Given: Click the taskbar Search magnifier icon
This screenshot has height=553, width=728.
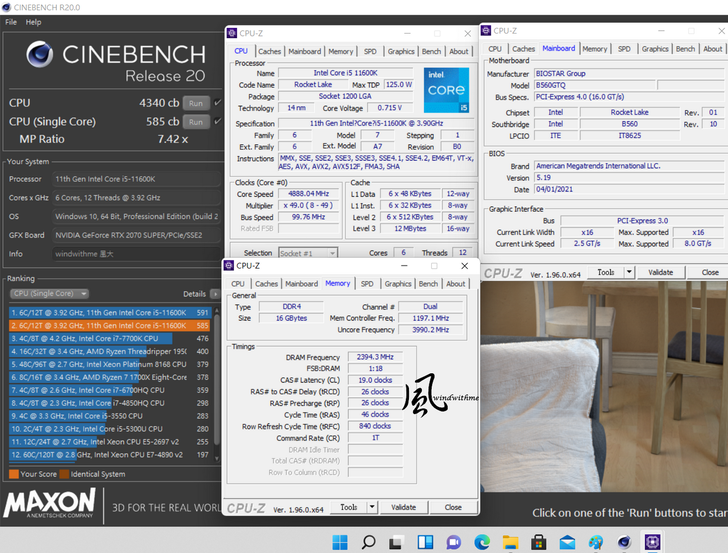Looking at the screenshot, I should 368,542.
